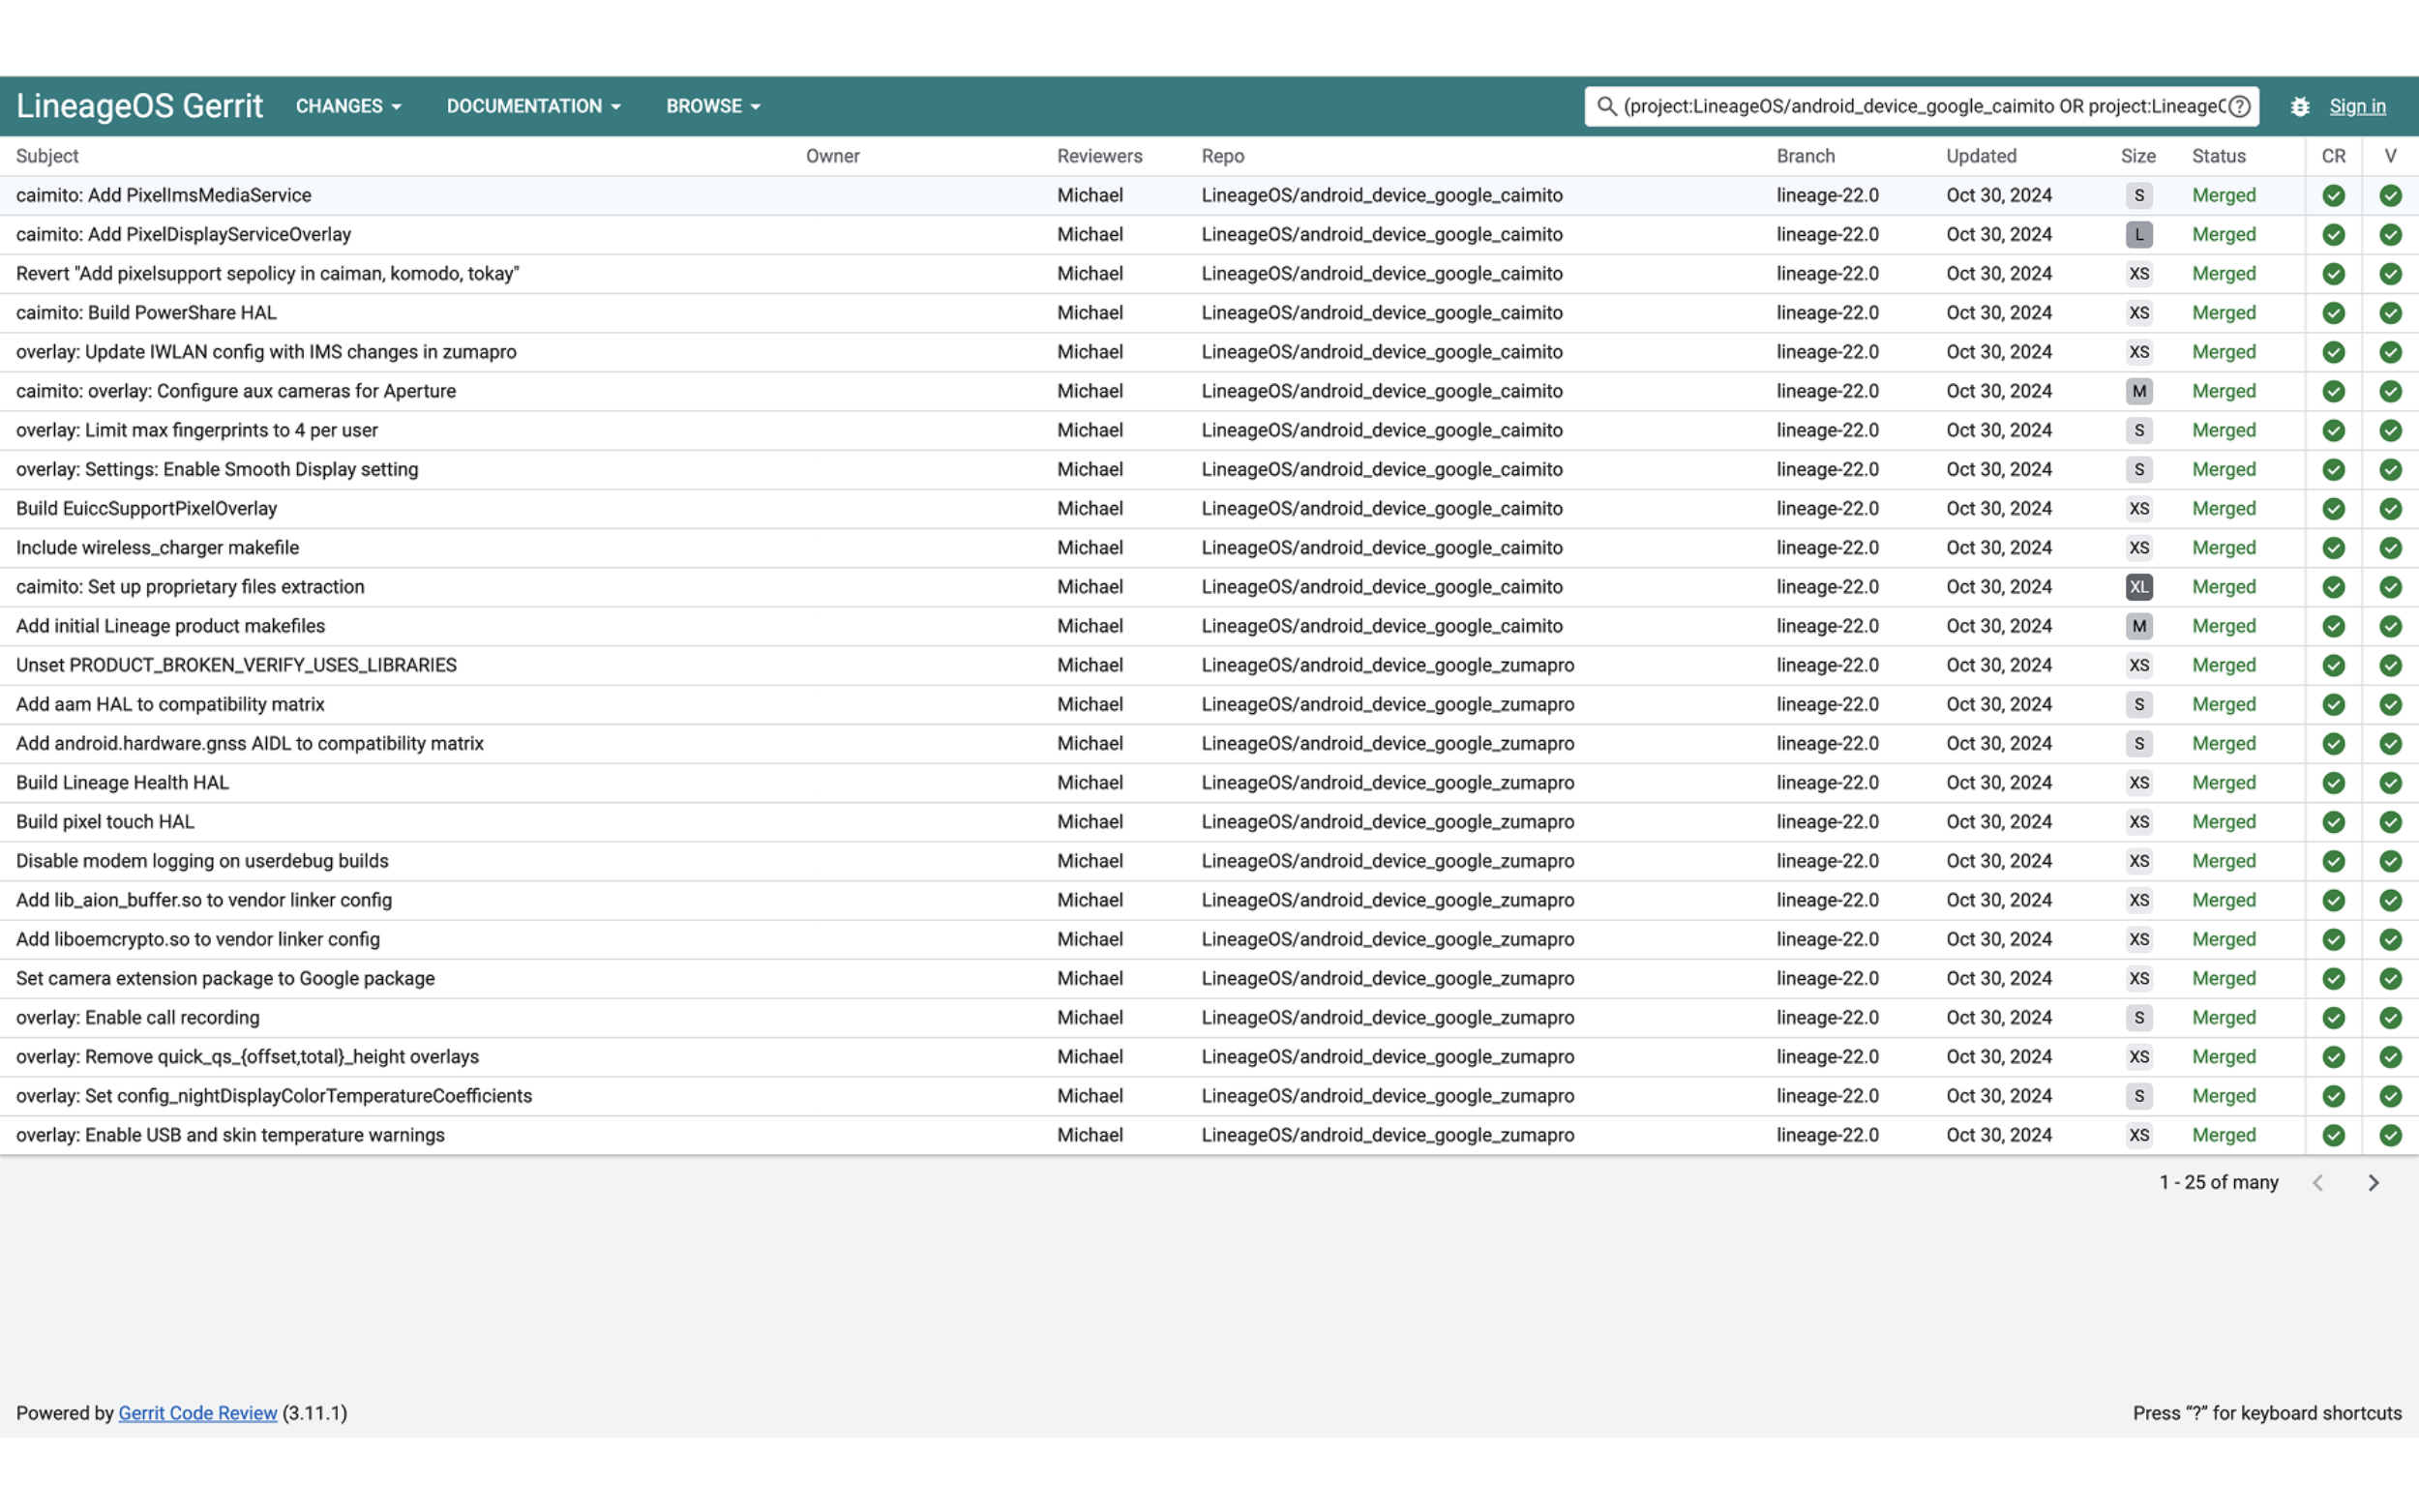This screenshot has width=2419, height=1512.
Task: Click the search magnifier icon
Action: click(1606, 106)
